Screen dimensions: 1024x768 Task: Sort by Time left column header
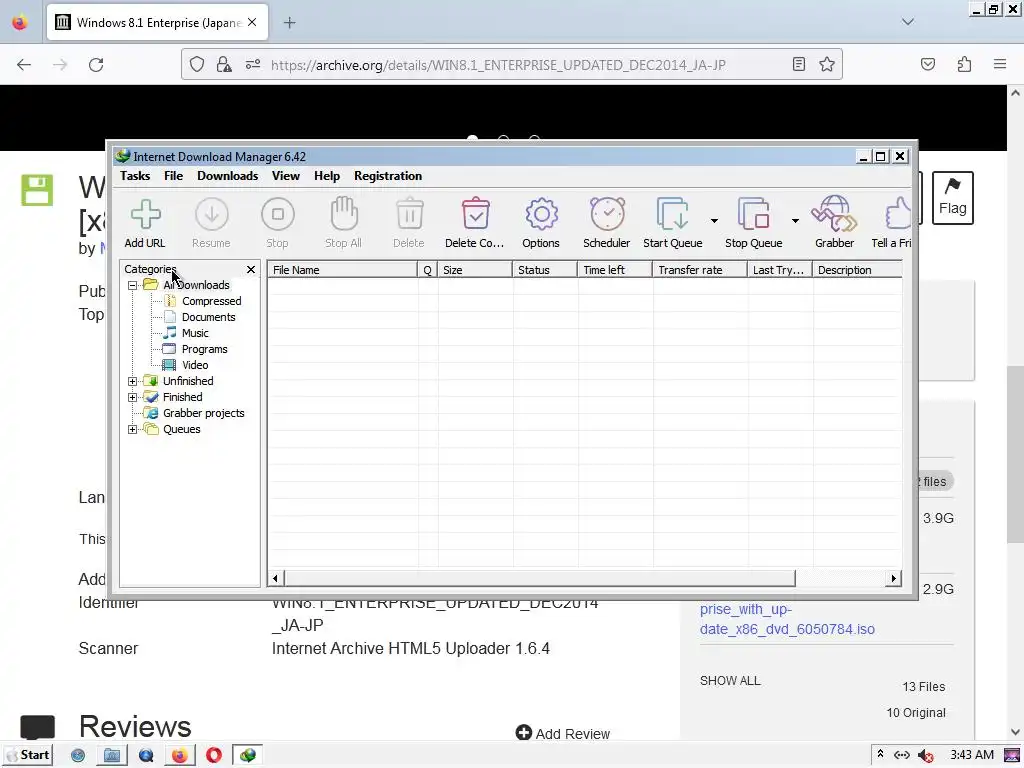click(x=615, y=270)
